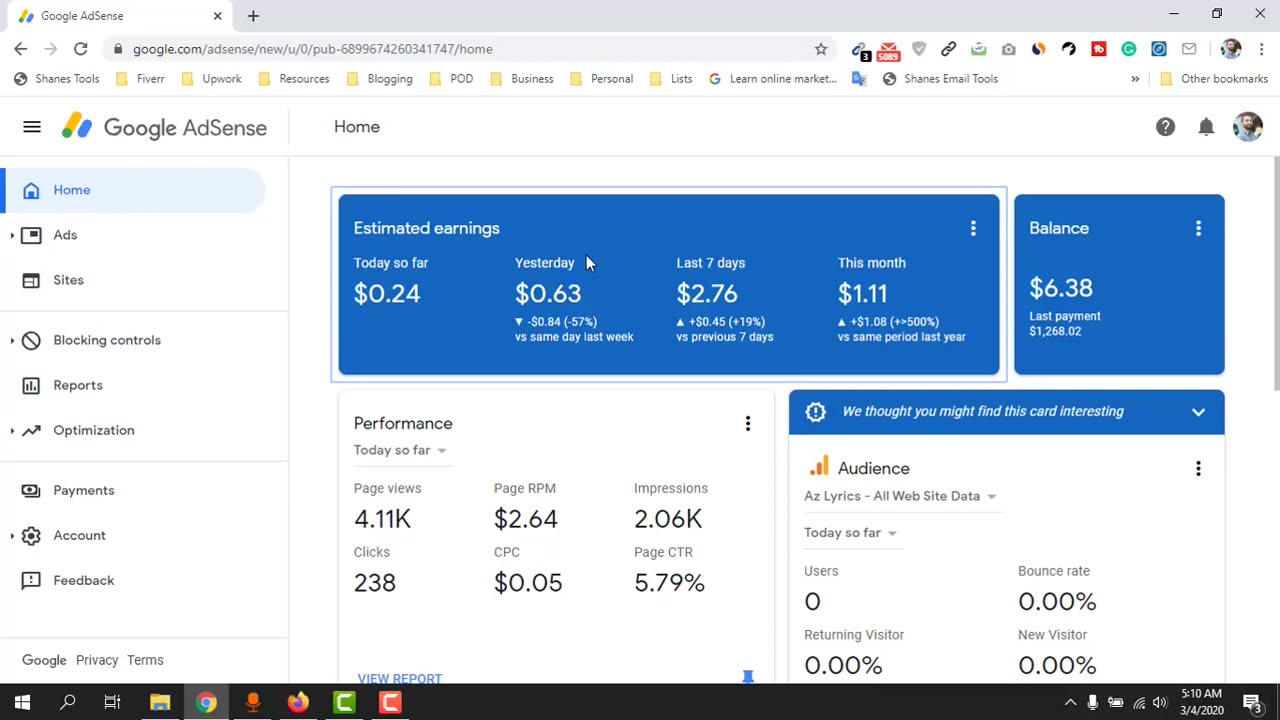Click VIEW REPORT link

pos(399,678)
